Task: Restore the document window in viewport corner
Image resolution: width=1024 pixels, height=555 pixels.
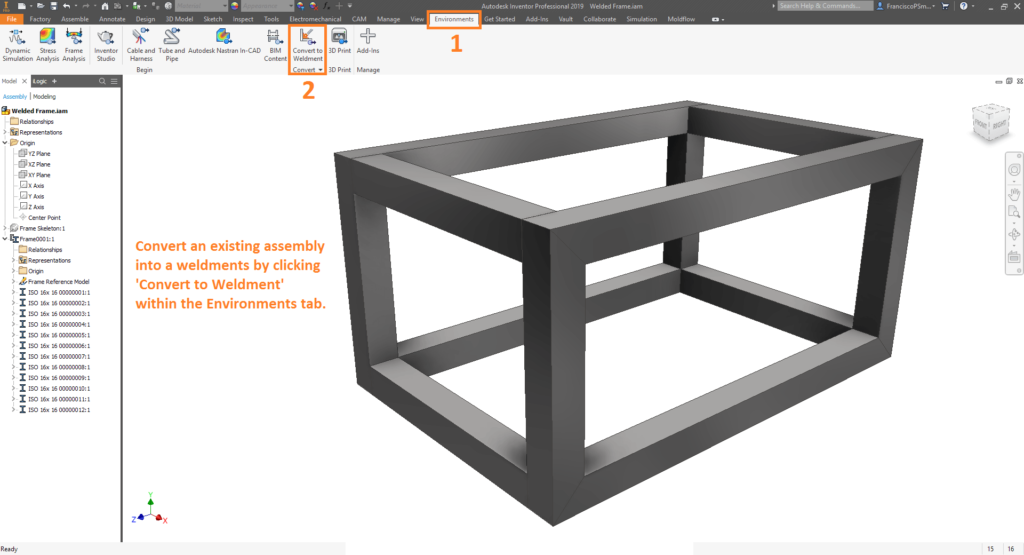Action: (1008, 81)
